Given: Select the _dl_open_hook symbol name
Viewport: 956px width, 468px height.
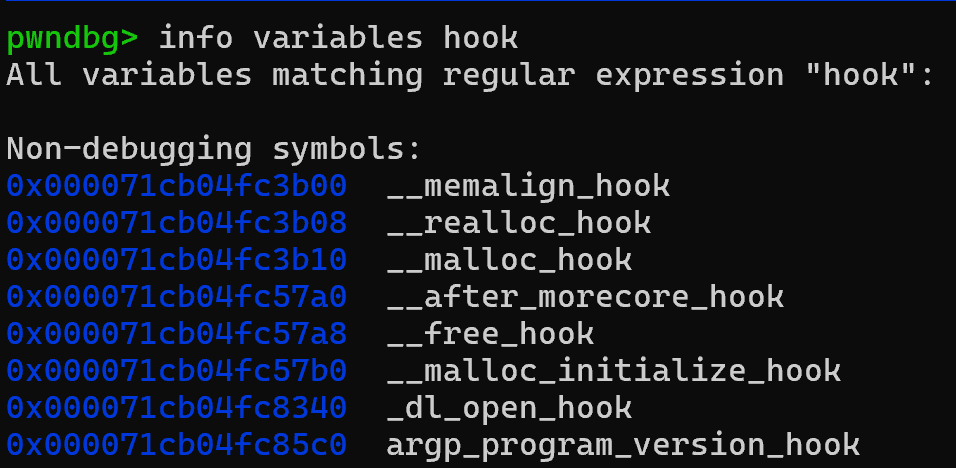Looking at the screenshot, I should pyautogui.click(x=509, y=408).
